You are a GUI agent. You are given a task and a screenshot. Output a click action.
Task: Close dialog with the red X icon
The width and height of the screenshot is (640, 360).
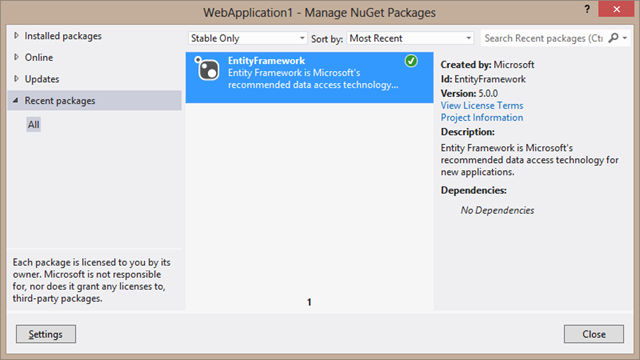(x=616, y=9)
